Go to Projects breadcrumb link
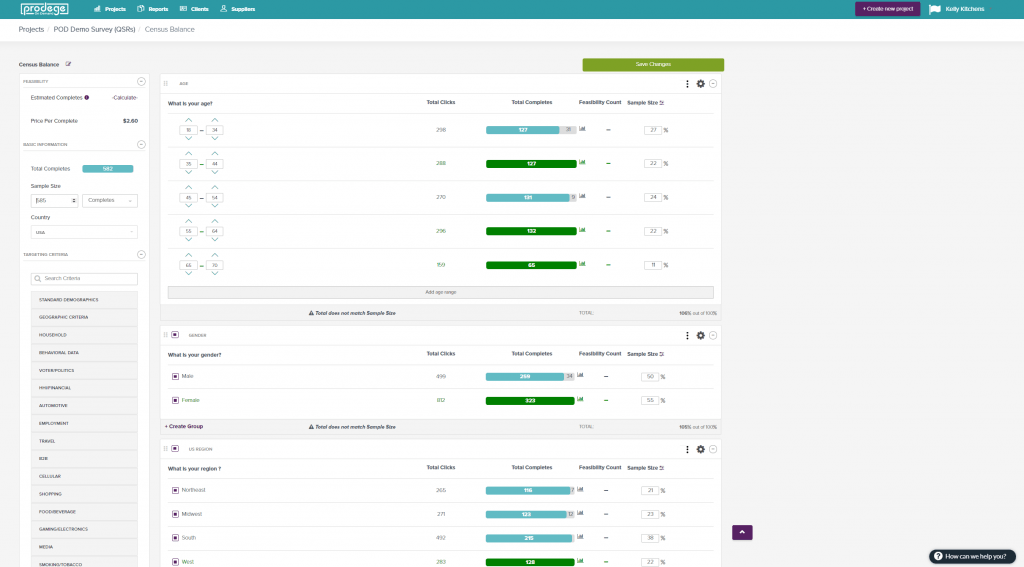The height and width of the screenshot is (567, 1024). pos(31,29)
